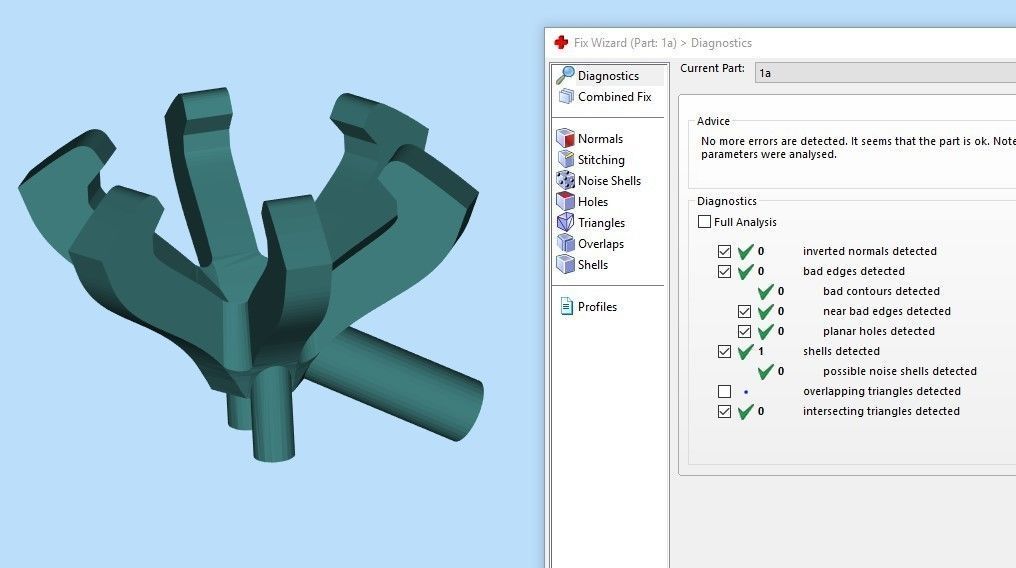Open the Normals fix icon
Image resolution: width=1016 pixels, height=568 pixels.
pyautogui.click(x=565, y=138)
